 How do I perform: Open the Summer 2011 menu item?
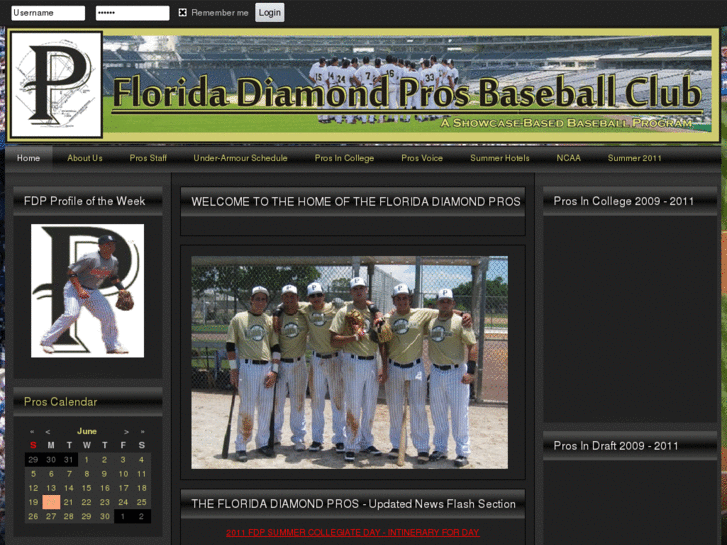coord(634,158)
